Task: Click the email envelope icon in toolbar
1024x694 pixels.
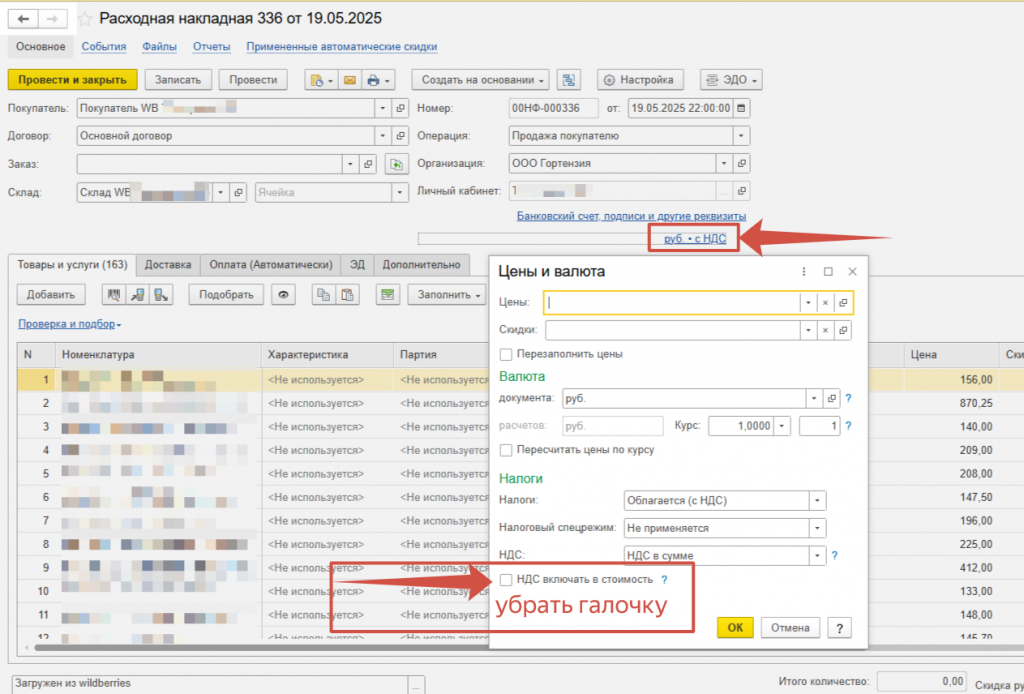Action: click(x=350, y=80)
